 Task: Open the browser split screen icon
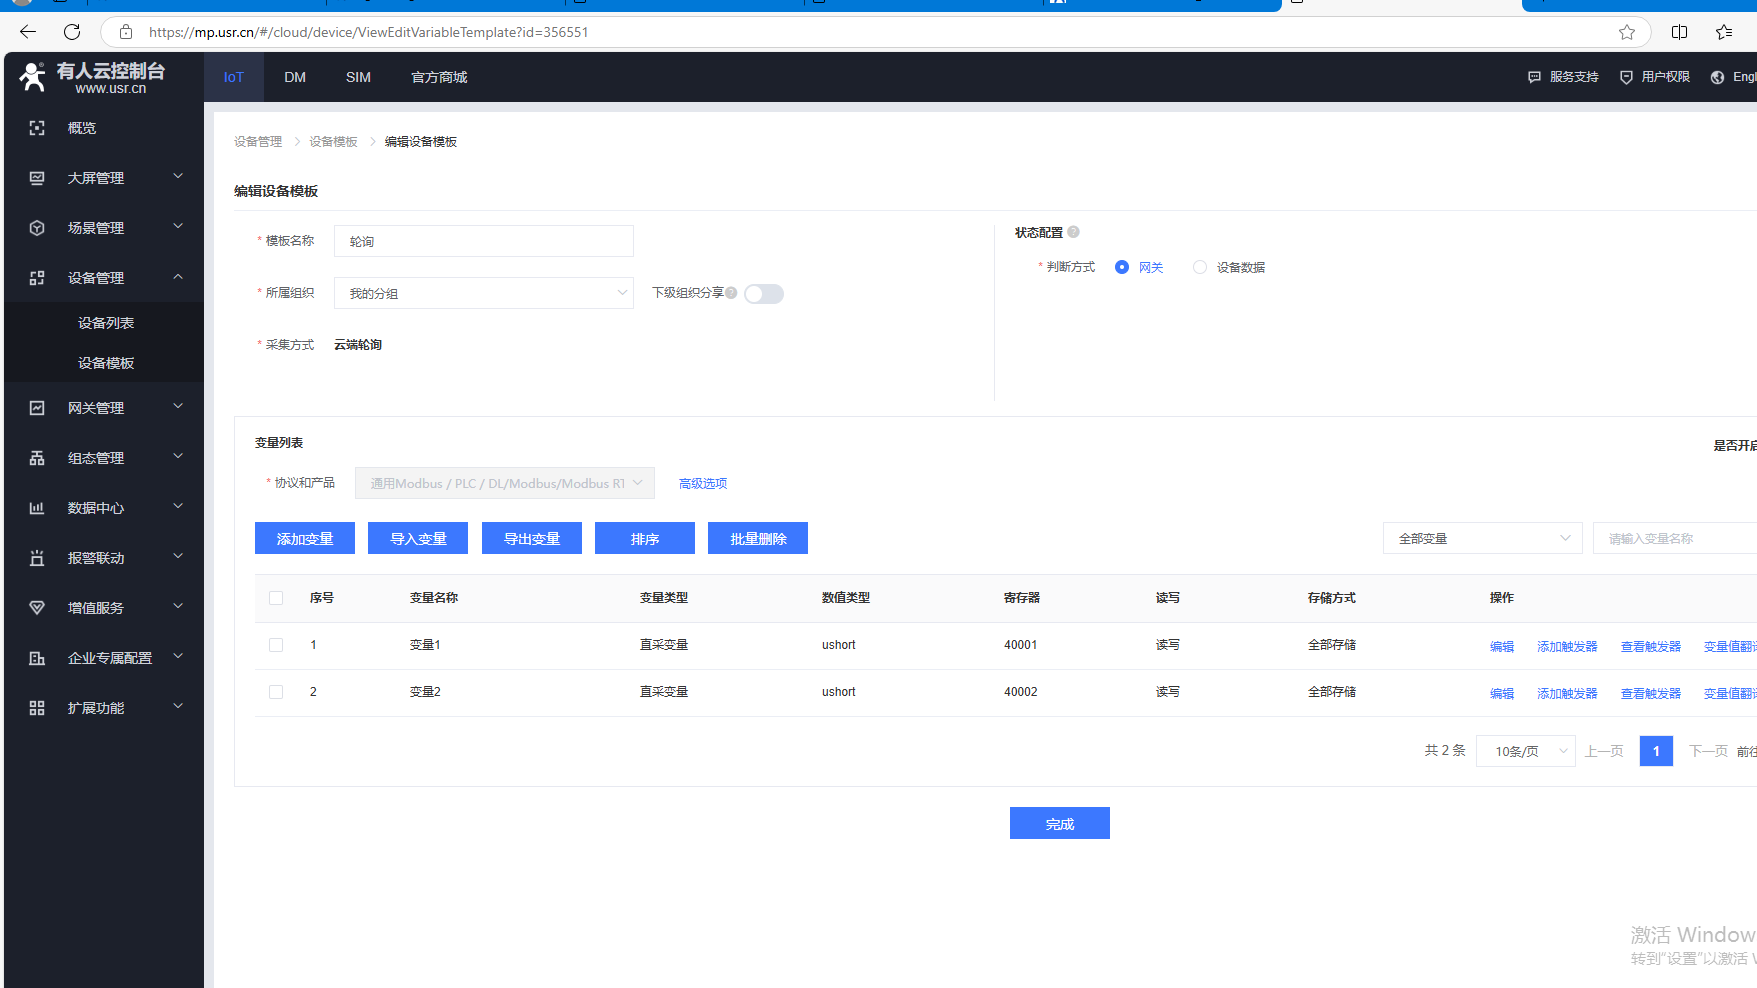(1679, 32)
